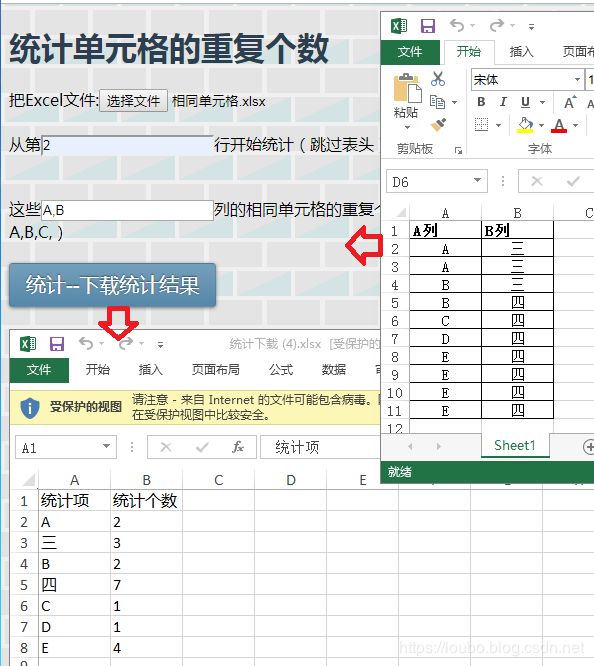
Task: Open the Fill Color dropdown arrow
Action: [541, 125]
